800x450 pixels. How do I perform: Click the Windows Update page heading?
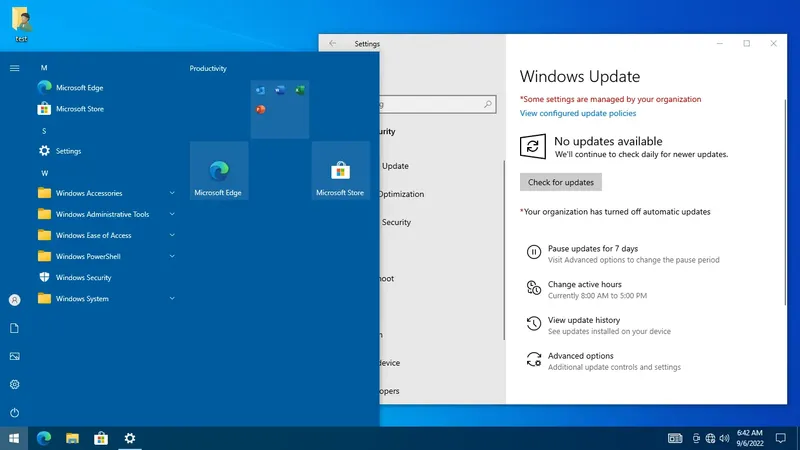tap(580, 77)
